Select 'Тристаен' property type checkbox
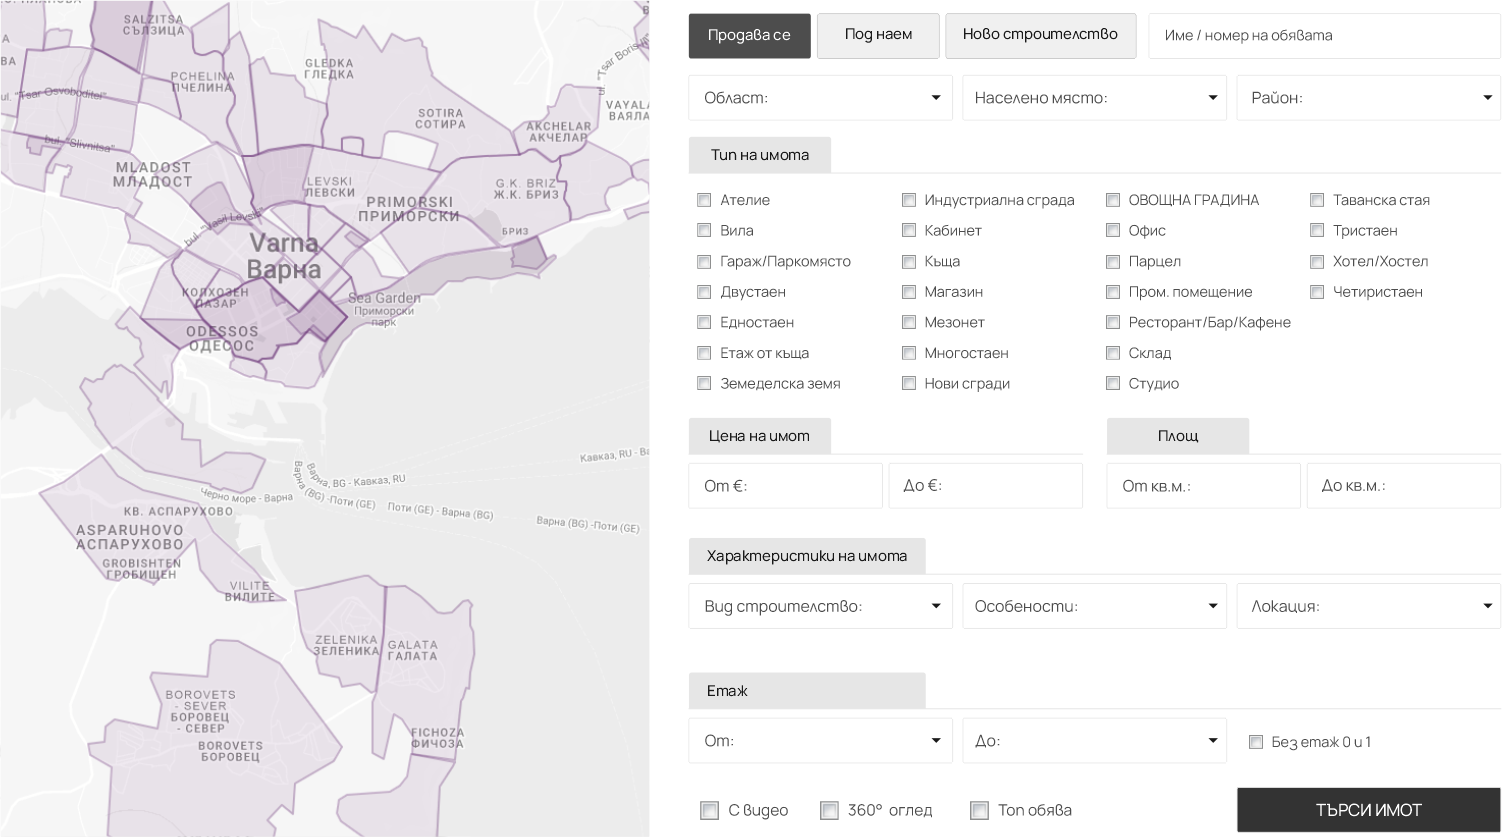This screenshot has height=837, width=1502. [1317, 231]
